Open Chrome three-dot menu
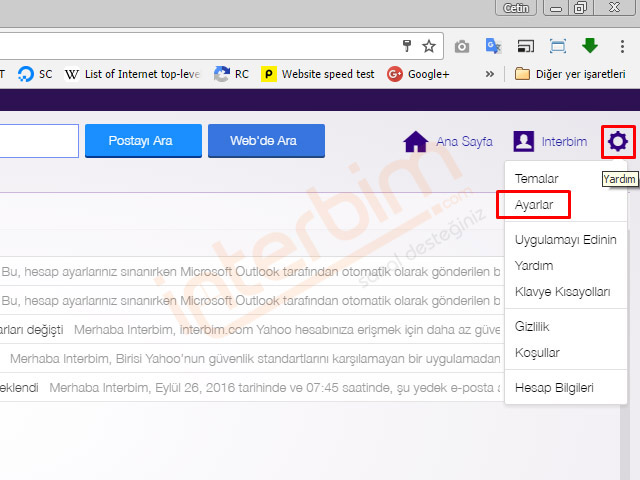The width and height of the screenshot is (640, 480). [x=622, y=46]
